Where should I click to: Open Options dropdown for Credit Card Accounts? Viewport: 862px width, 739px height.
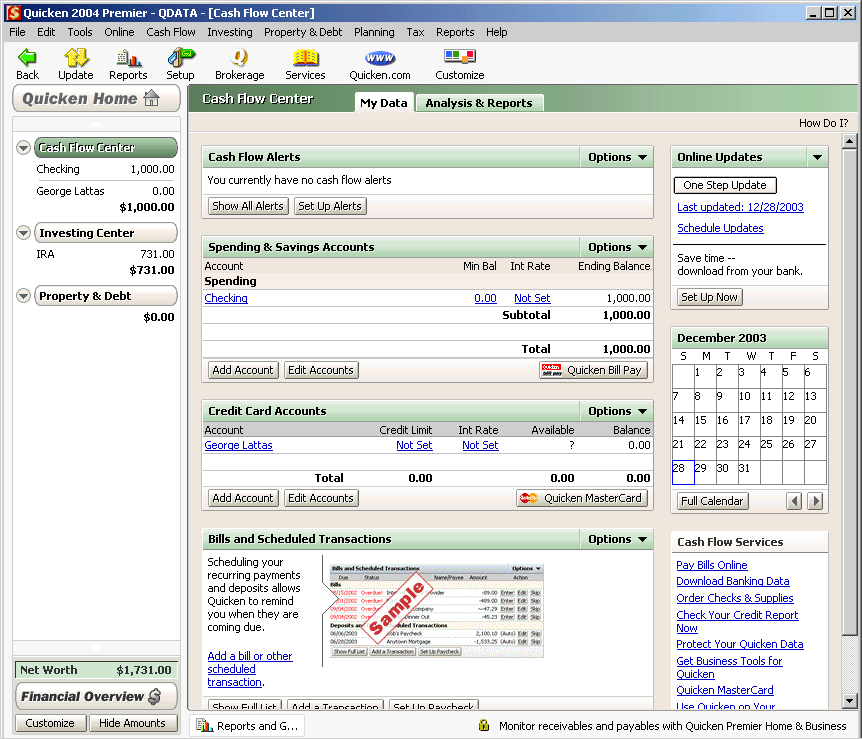[x=616, y=411]
